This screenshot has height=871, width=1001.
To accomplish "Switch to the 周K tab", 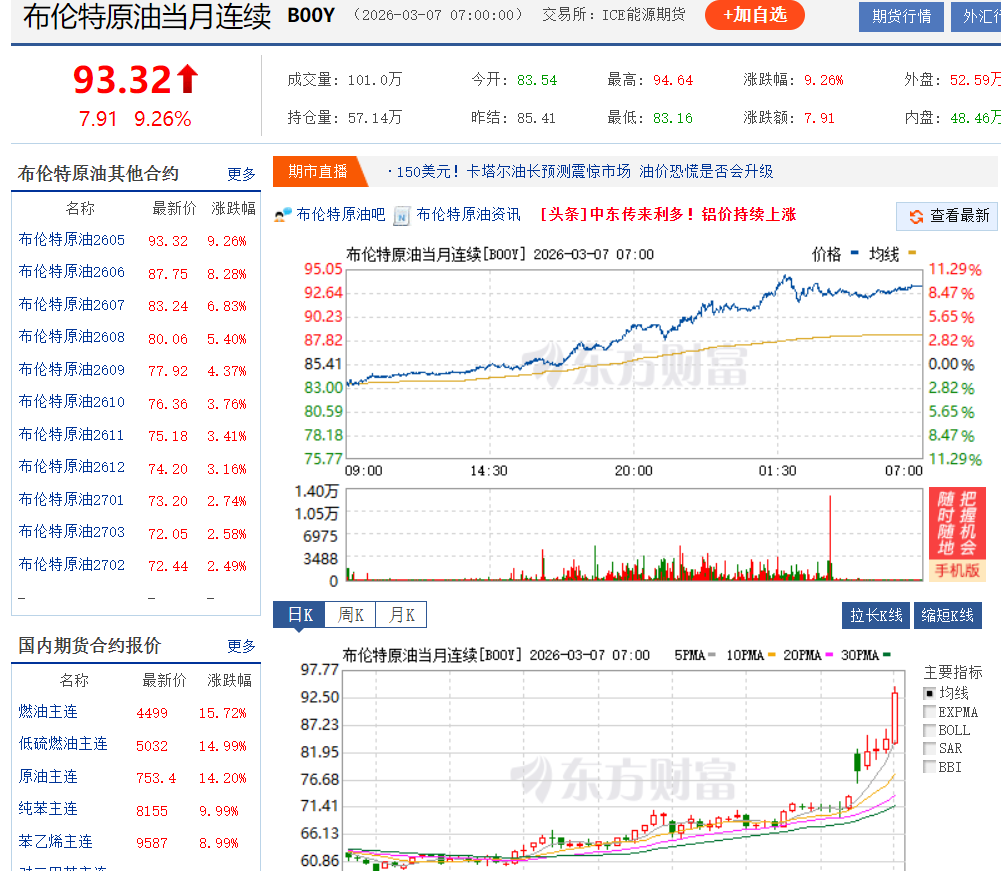I will pyautogui.click(x=350, y=615).
